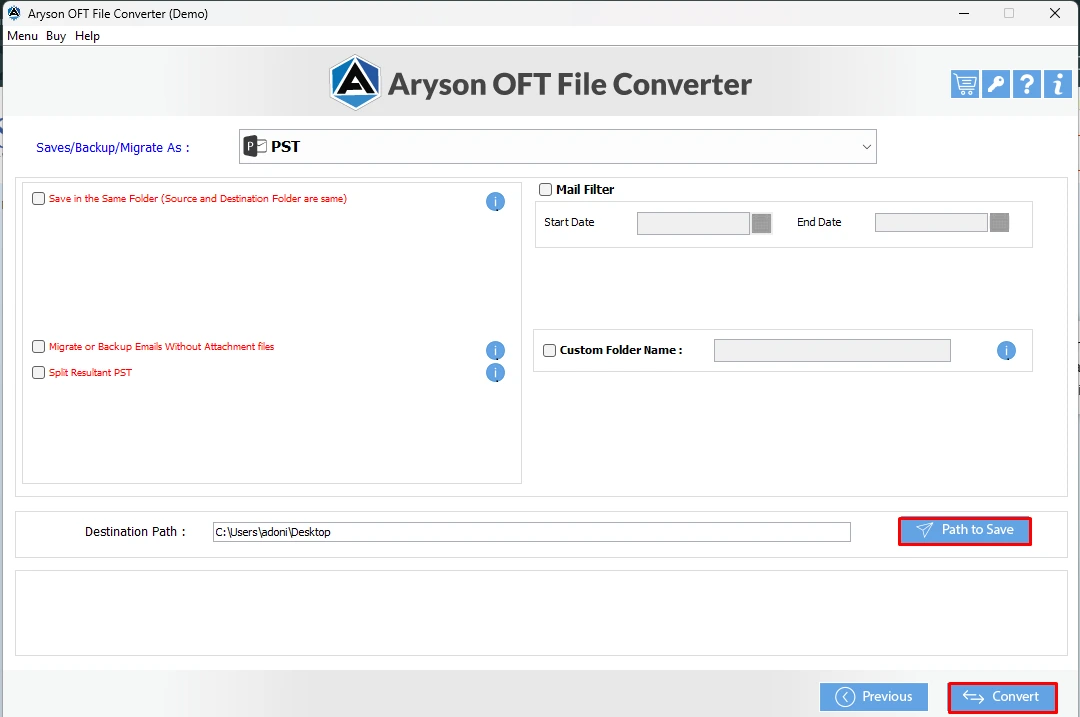Image resolution: width=1080 pixels, height=717 pixels.
Task: Enable Save in the Same Folder checkbox
Action: [x=39, y=198]
